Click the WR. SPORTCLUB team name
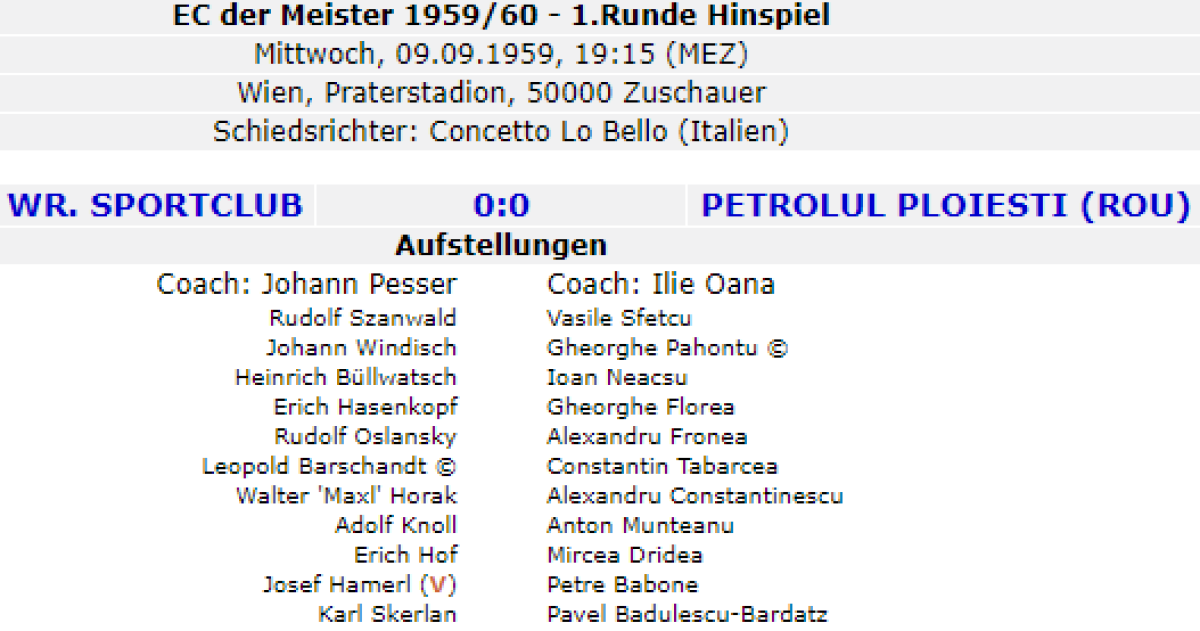Image resolution: width=1200 pixels, height=631 pixels. click(155, 205)
